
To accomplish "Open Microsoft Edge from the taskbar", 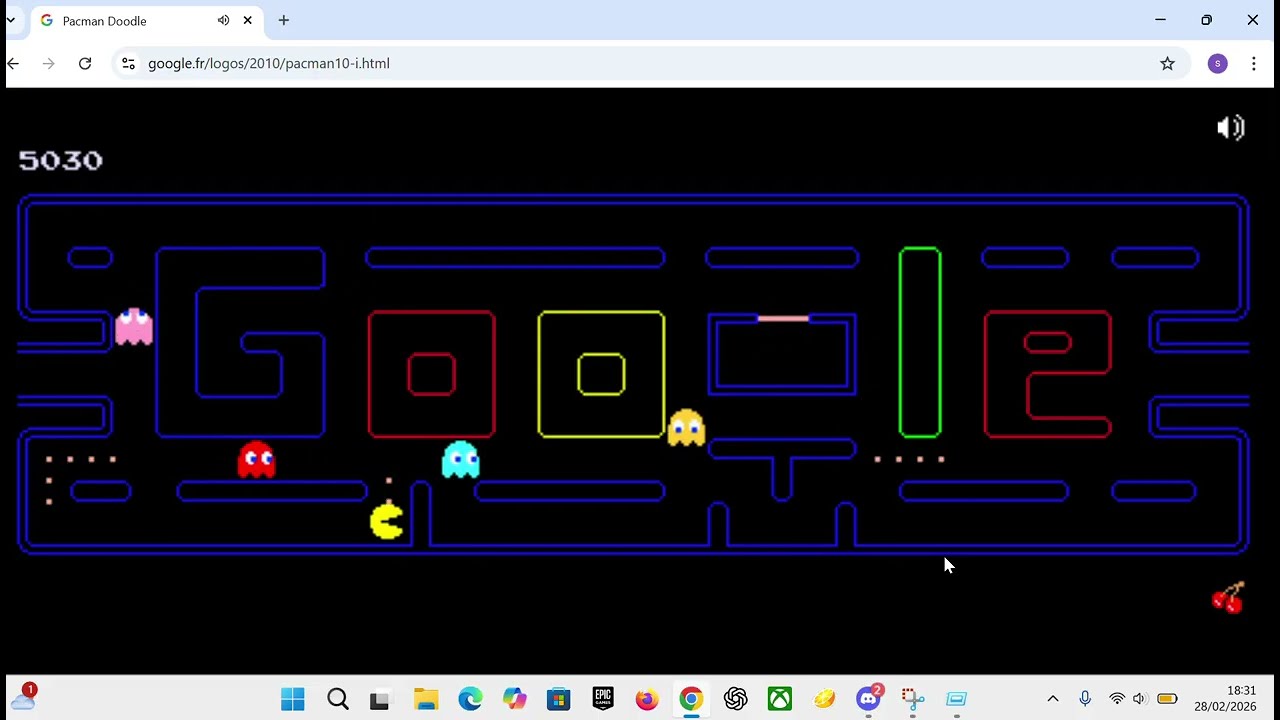I will [470, 699].
